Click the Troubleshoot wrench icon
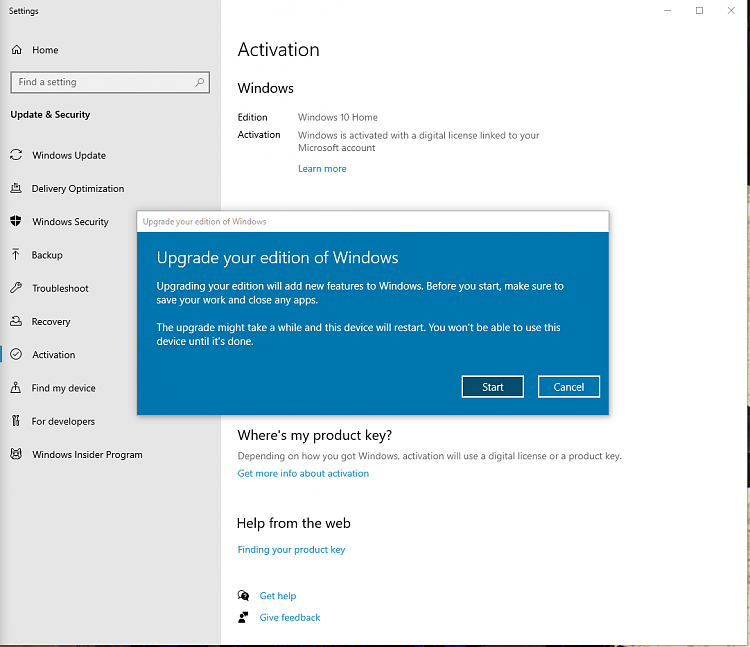 click(16, 288)
